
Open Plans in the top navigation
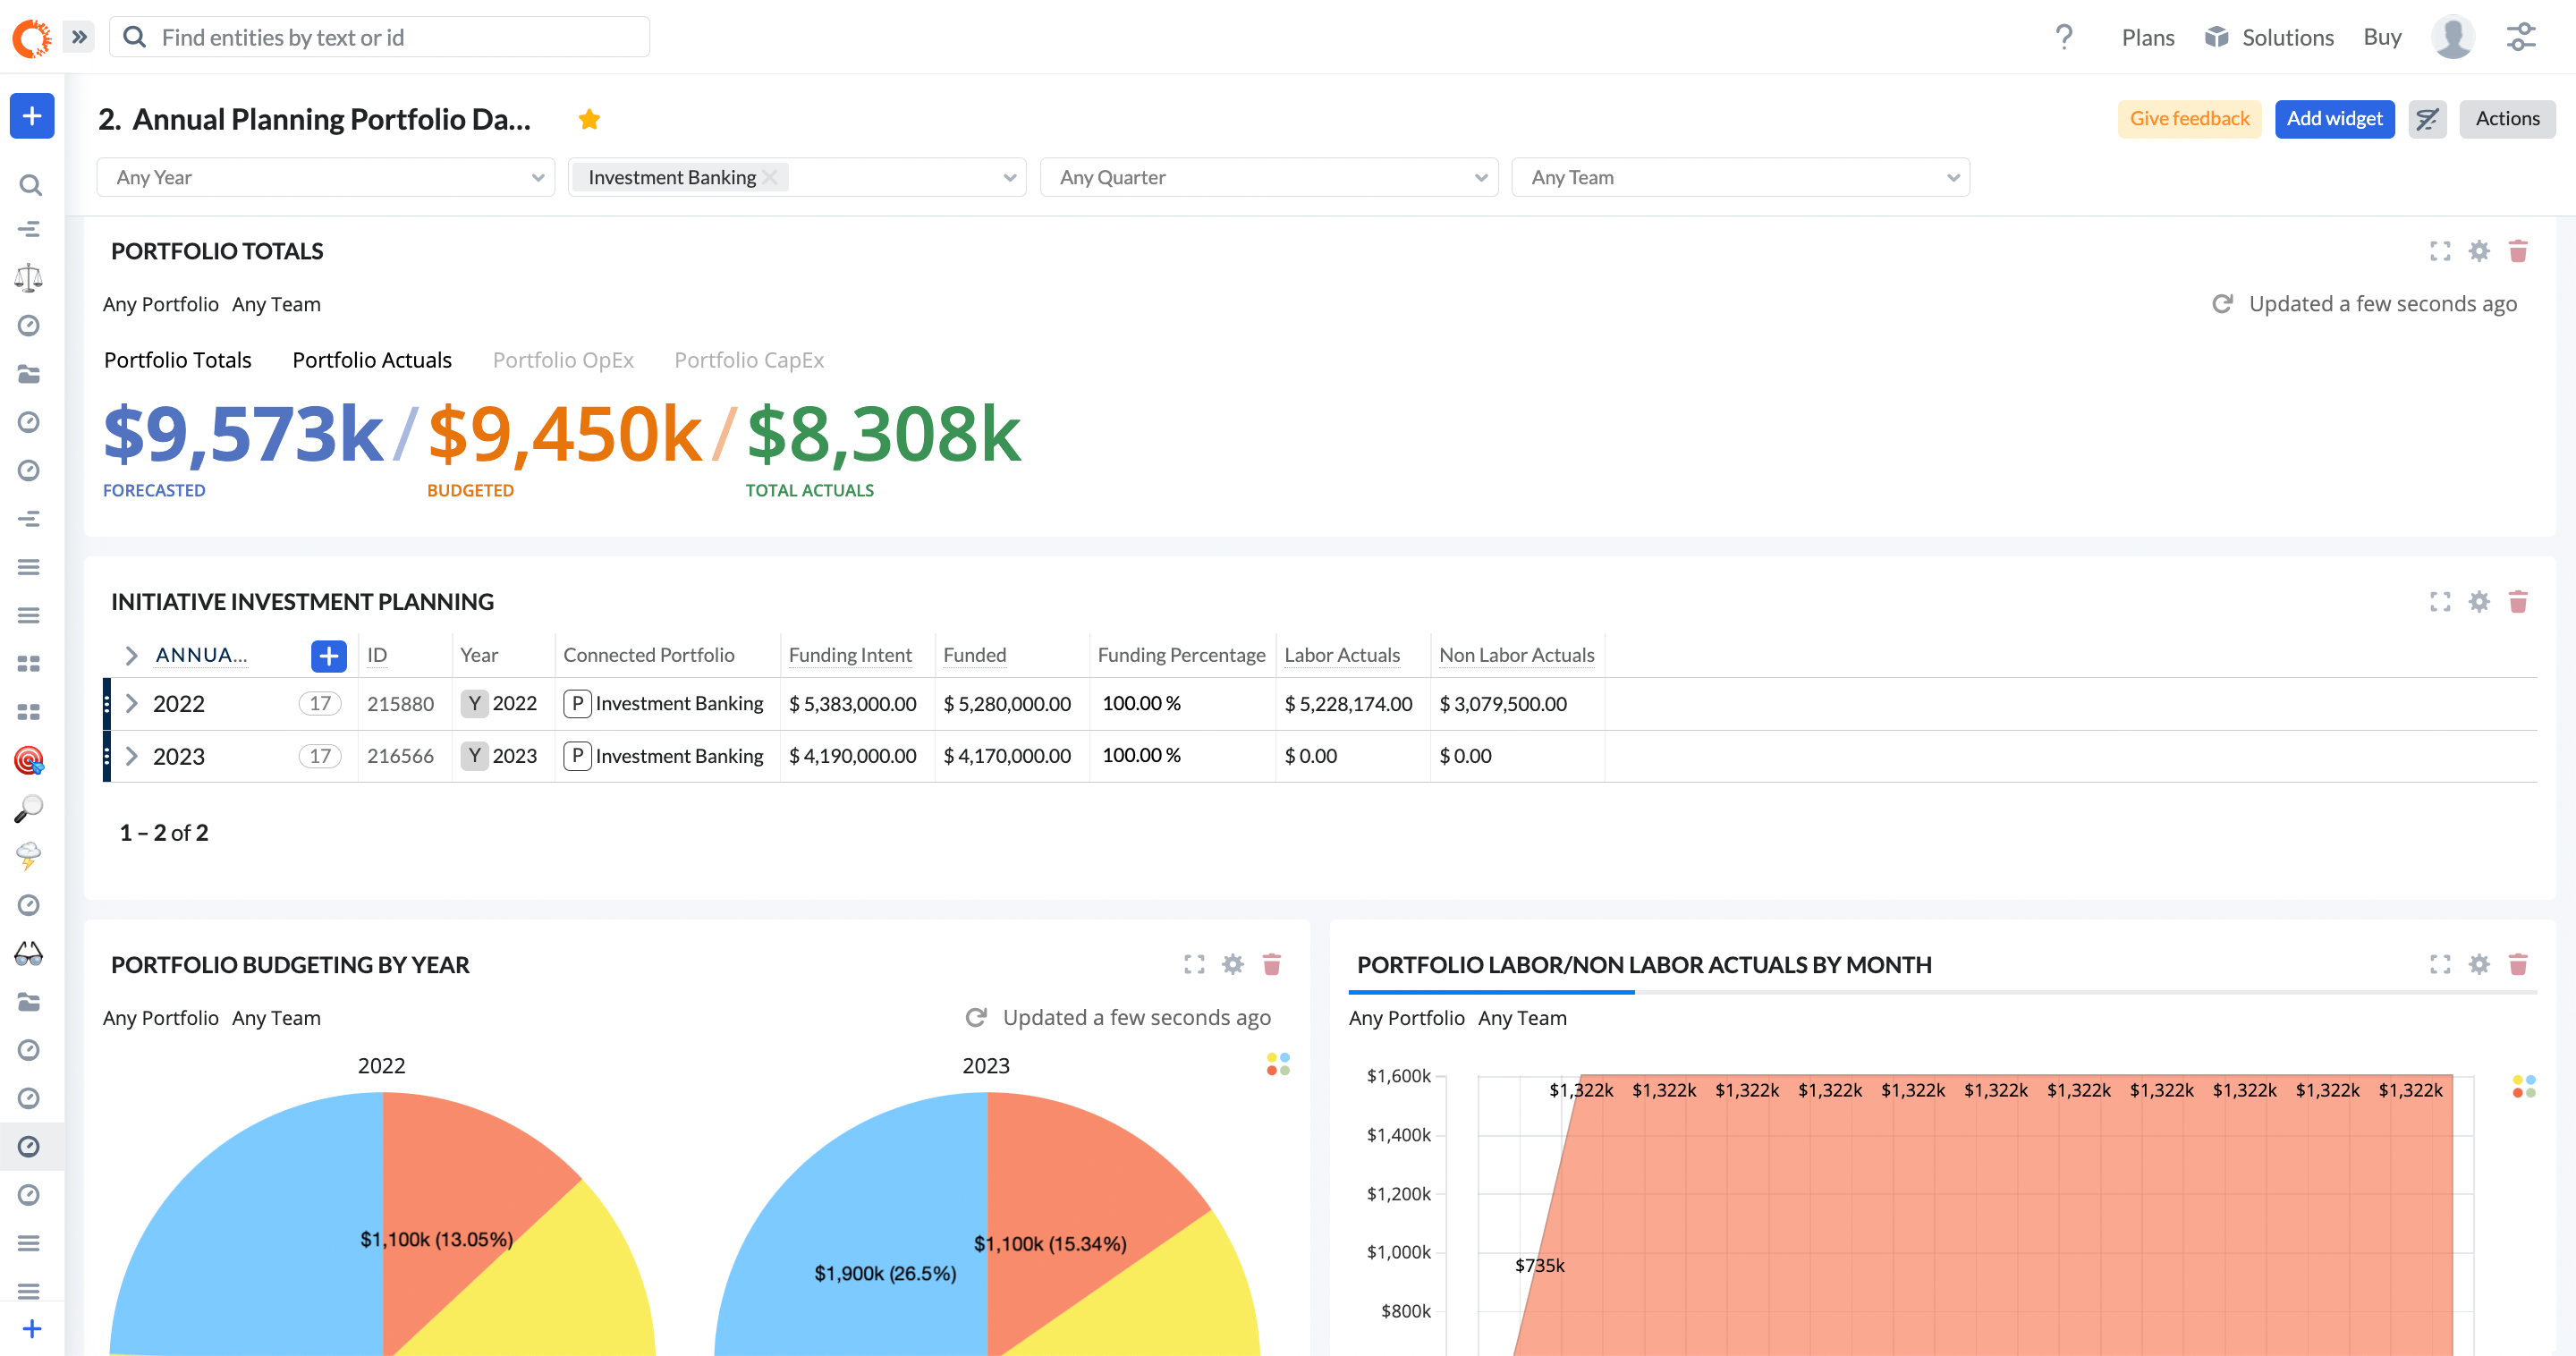[x=2148, y=37]
